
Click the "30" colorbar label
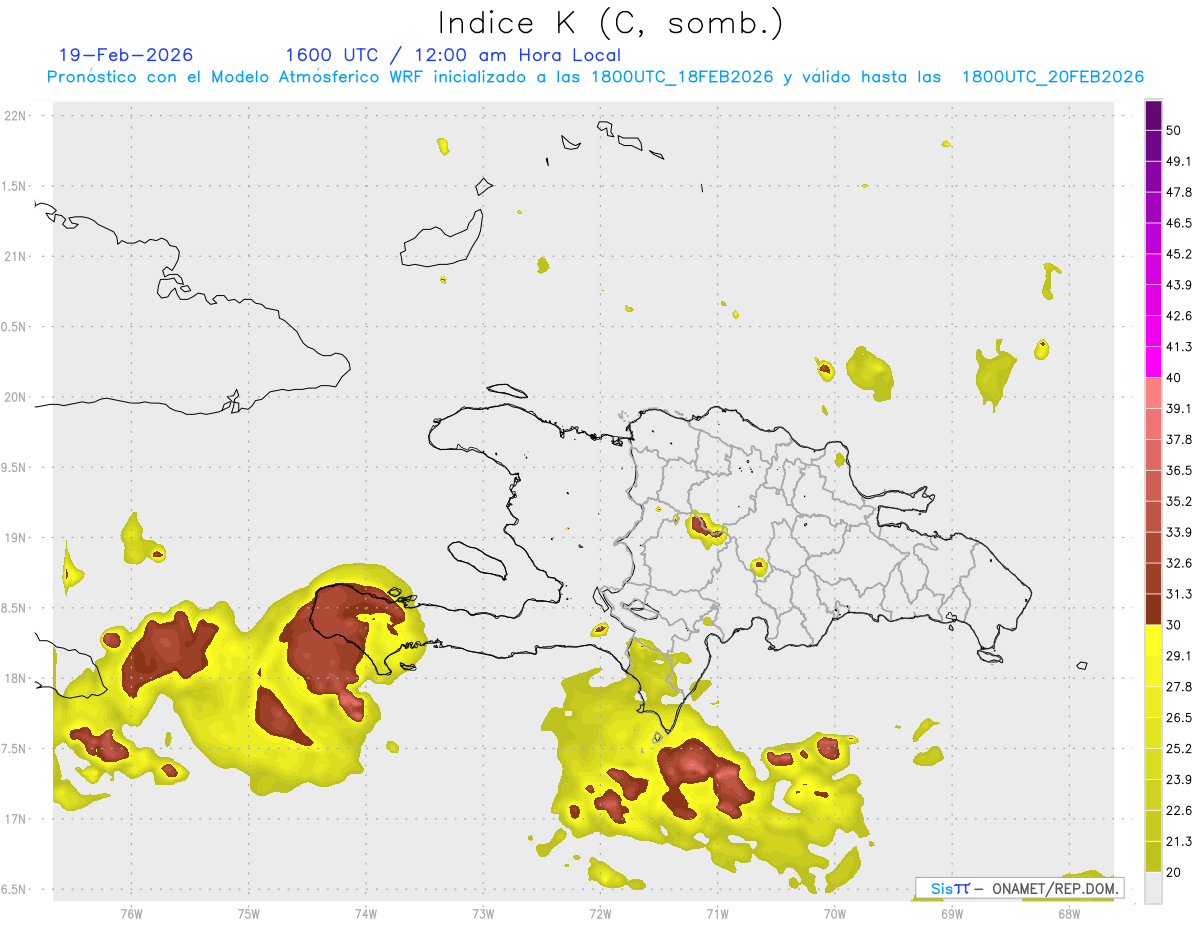coord(1174,625)
